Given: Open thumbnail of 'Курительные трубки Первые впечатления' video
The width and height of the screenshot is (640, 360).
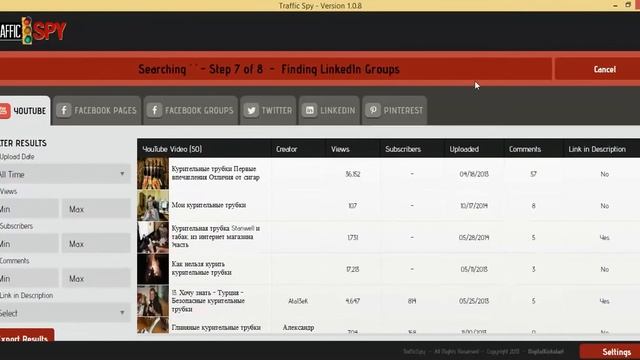Looking at the screenshot, I should pyautogui.click(x=153, y=173).
